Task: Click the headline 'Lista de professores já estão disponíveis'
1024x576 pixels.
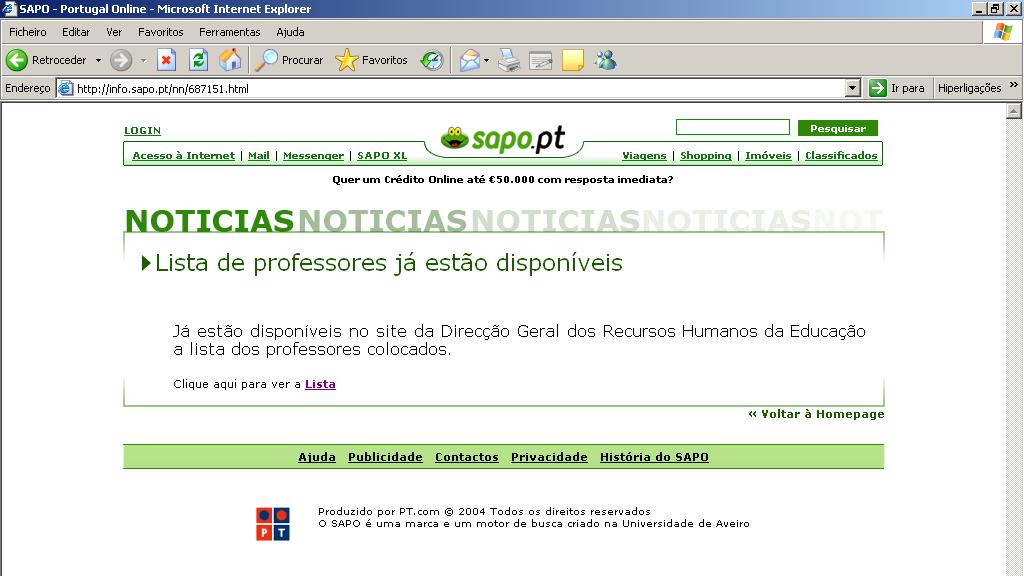Action: [x=389, y=263]
